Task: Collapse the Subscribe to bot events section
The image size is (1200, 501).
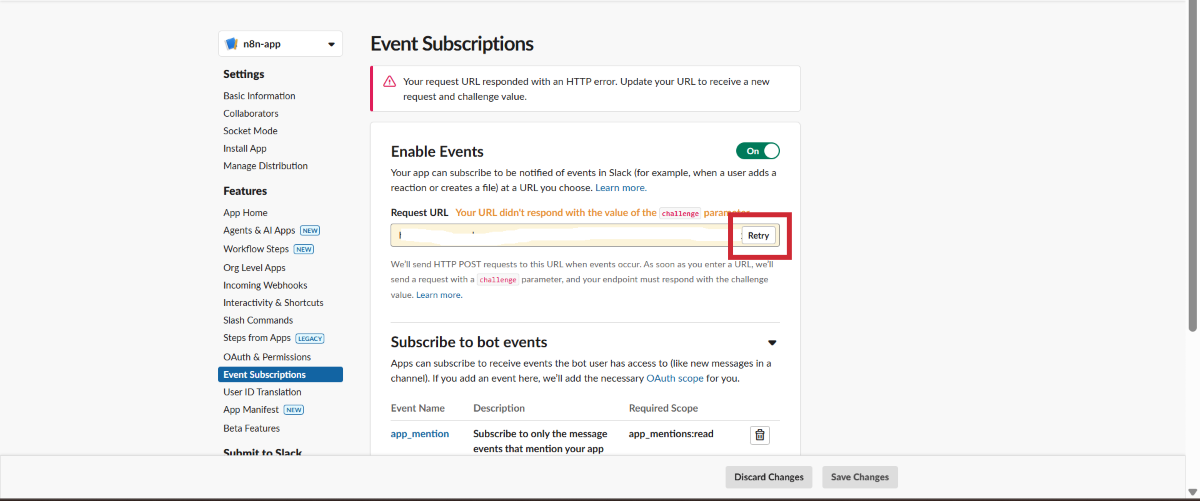Action: 772,343
